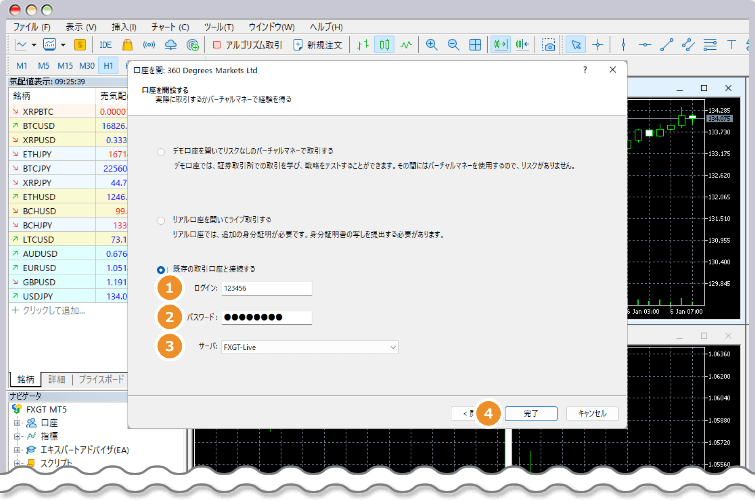Open the dropdown arrow beside new chart icon
The height and width of the screenshot is (500, 755).
tap(34, 45)
